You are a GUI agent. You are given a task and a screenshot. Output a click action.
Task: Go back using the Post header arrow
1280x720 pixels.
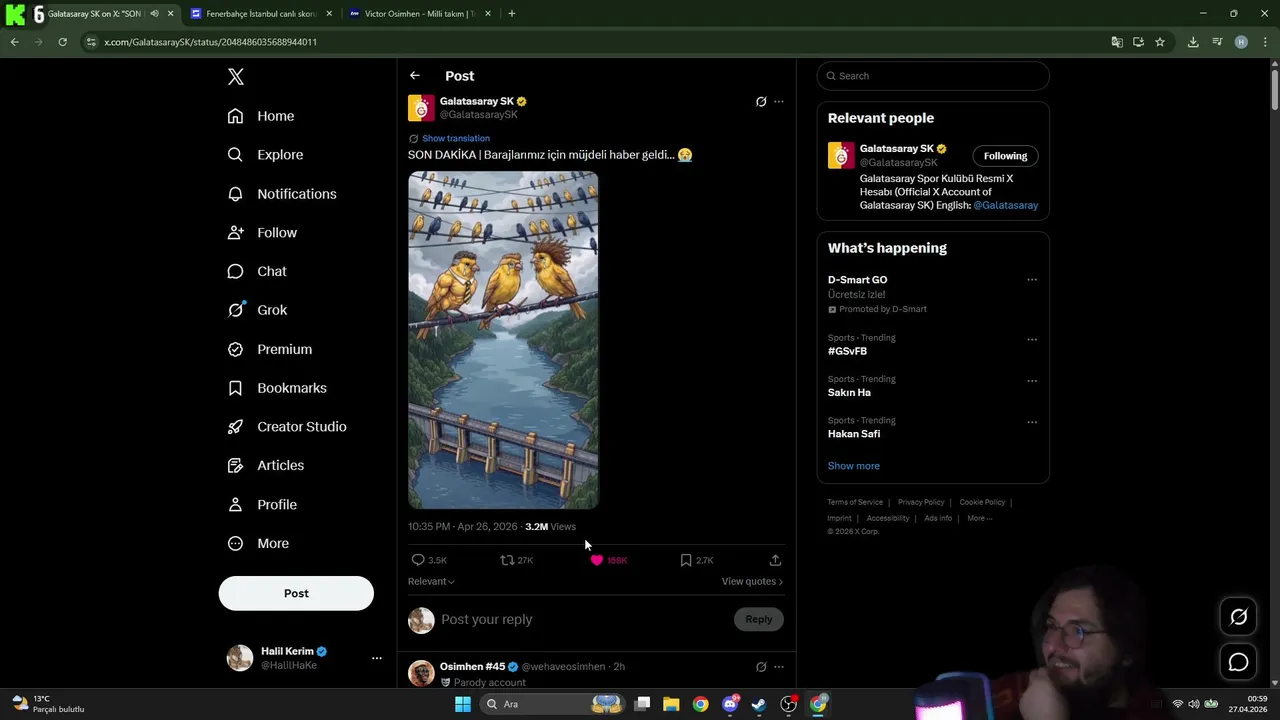[x=415, y=76]
